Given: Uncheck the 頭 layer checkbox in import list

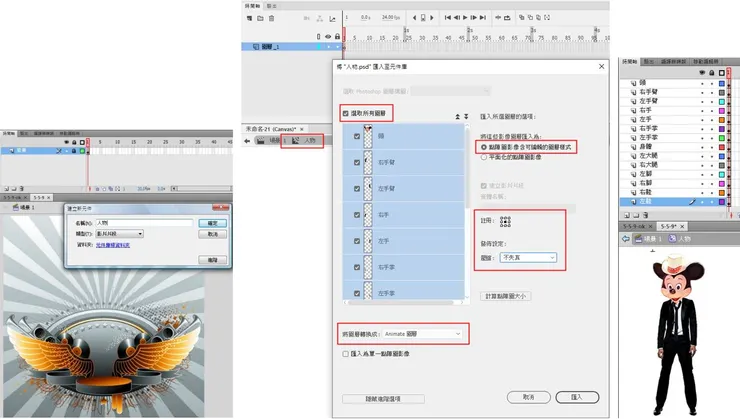Looking at the screenshot, I should 357,136.
